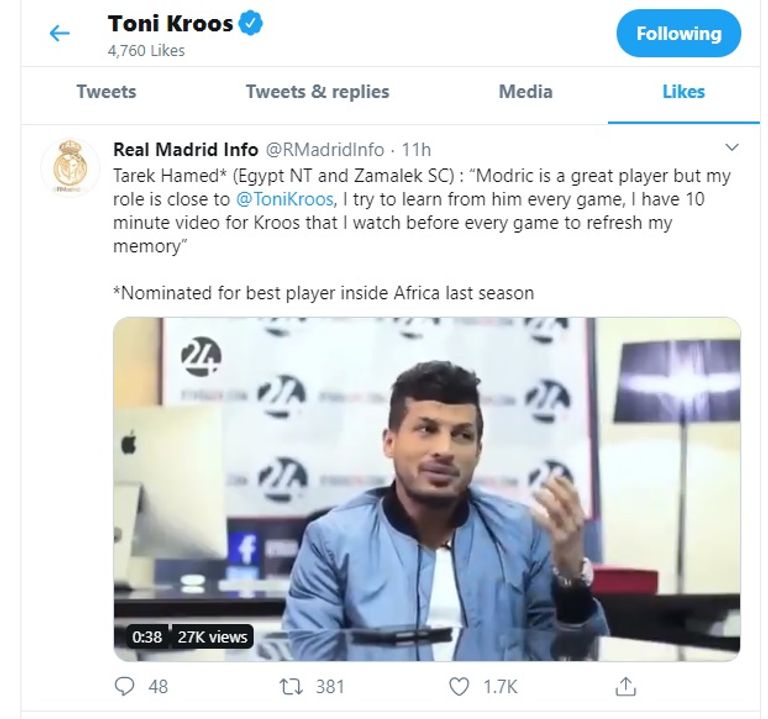Play the Tarek Hamed interview video
The width and height of the screenshot is (768, 719).
tap(427, 488)
